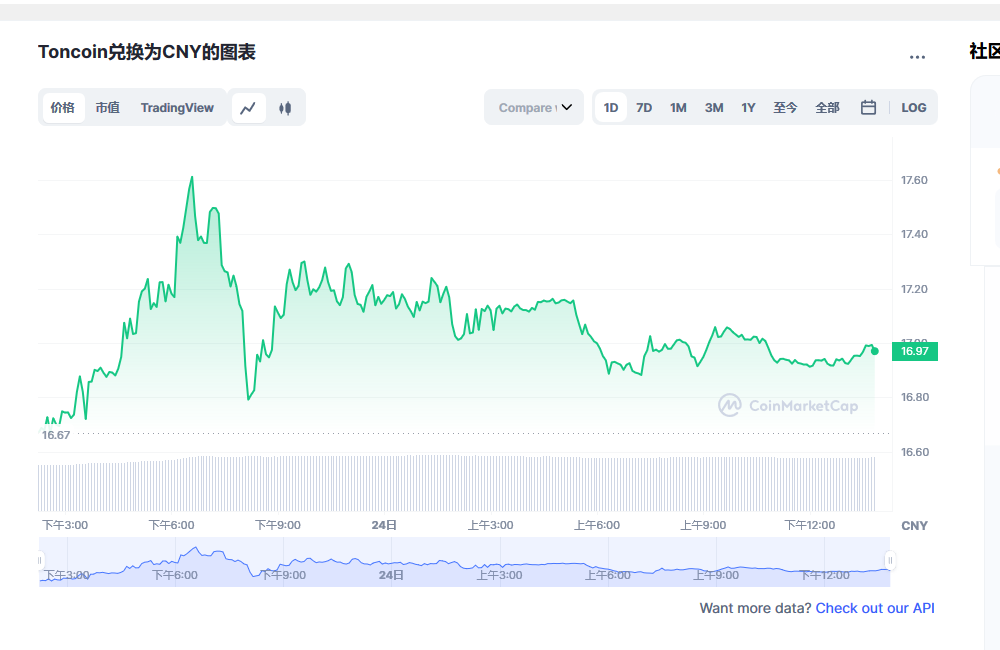Switch to line chart view icon

coord(248,108)
